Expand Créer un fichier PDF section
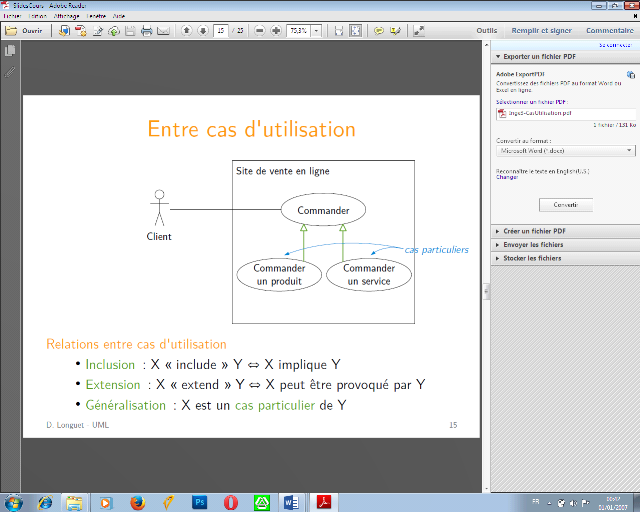Viewport: 640px width, 512px height. click(x=535, y=231)
